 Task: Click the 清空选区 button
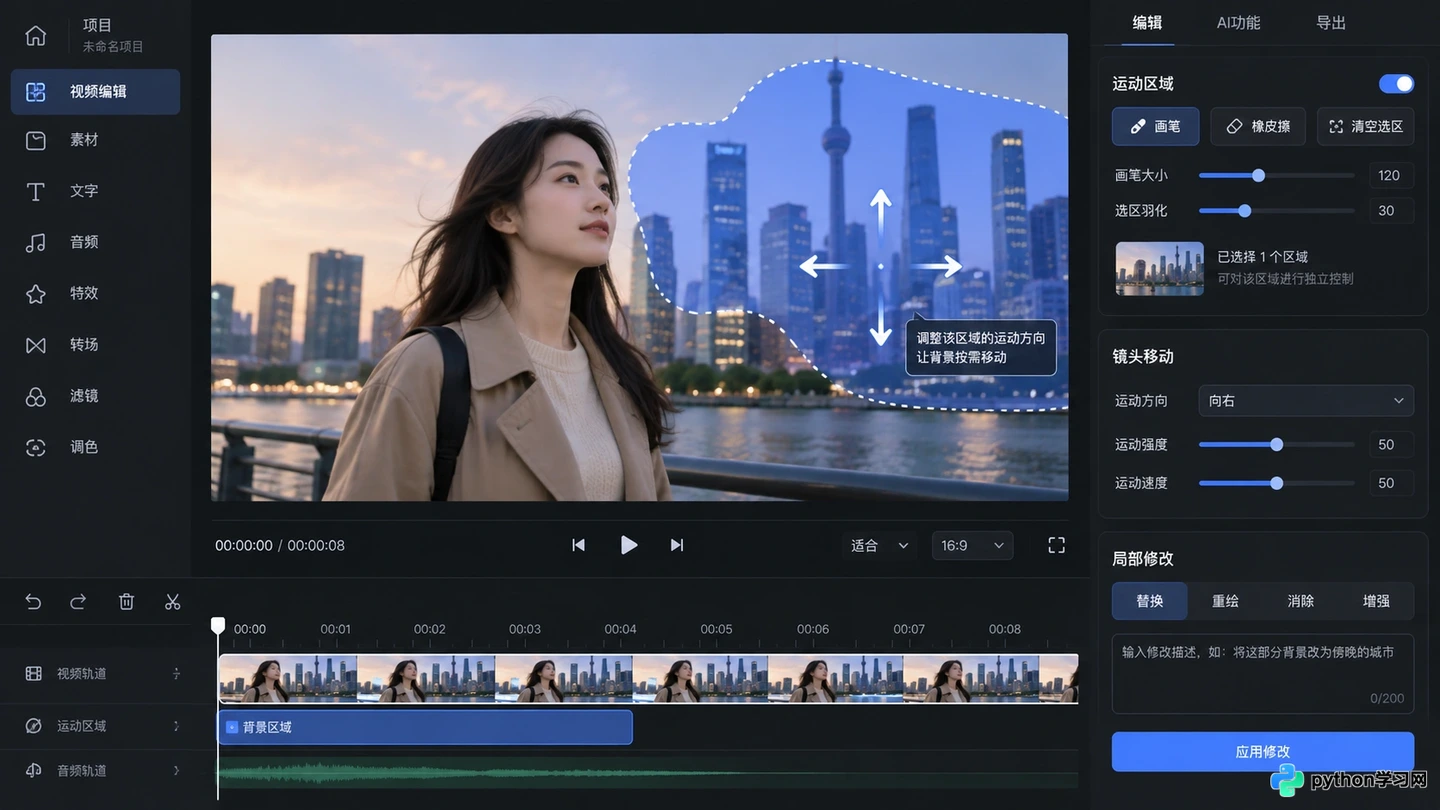(1365, 127)
